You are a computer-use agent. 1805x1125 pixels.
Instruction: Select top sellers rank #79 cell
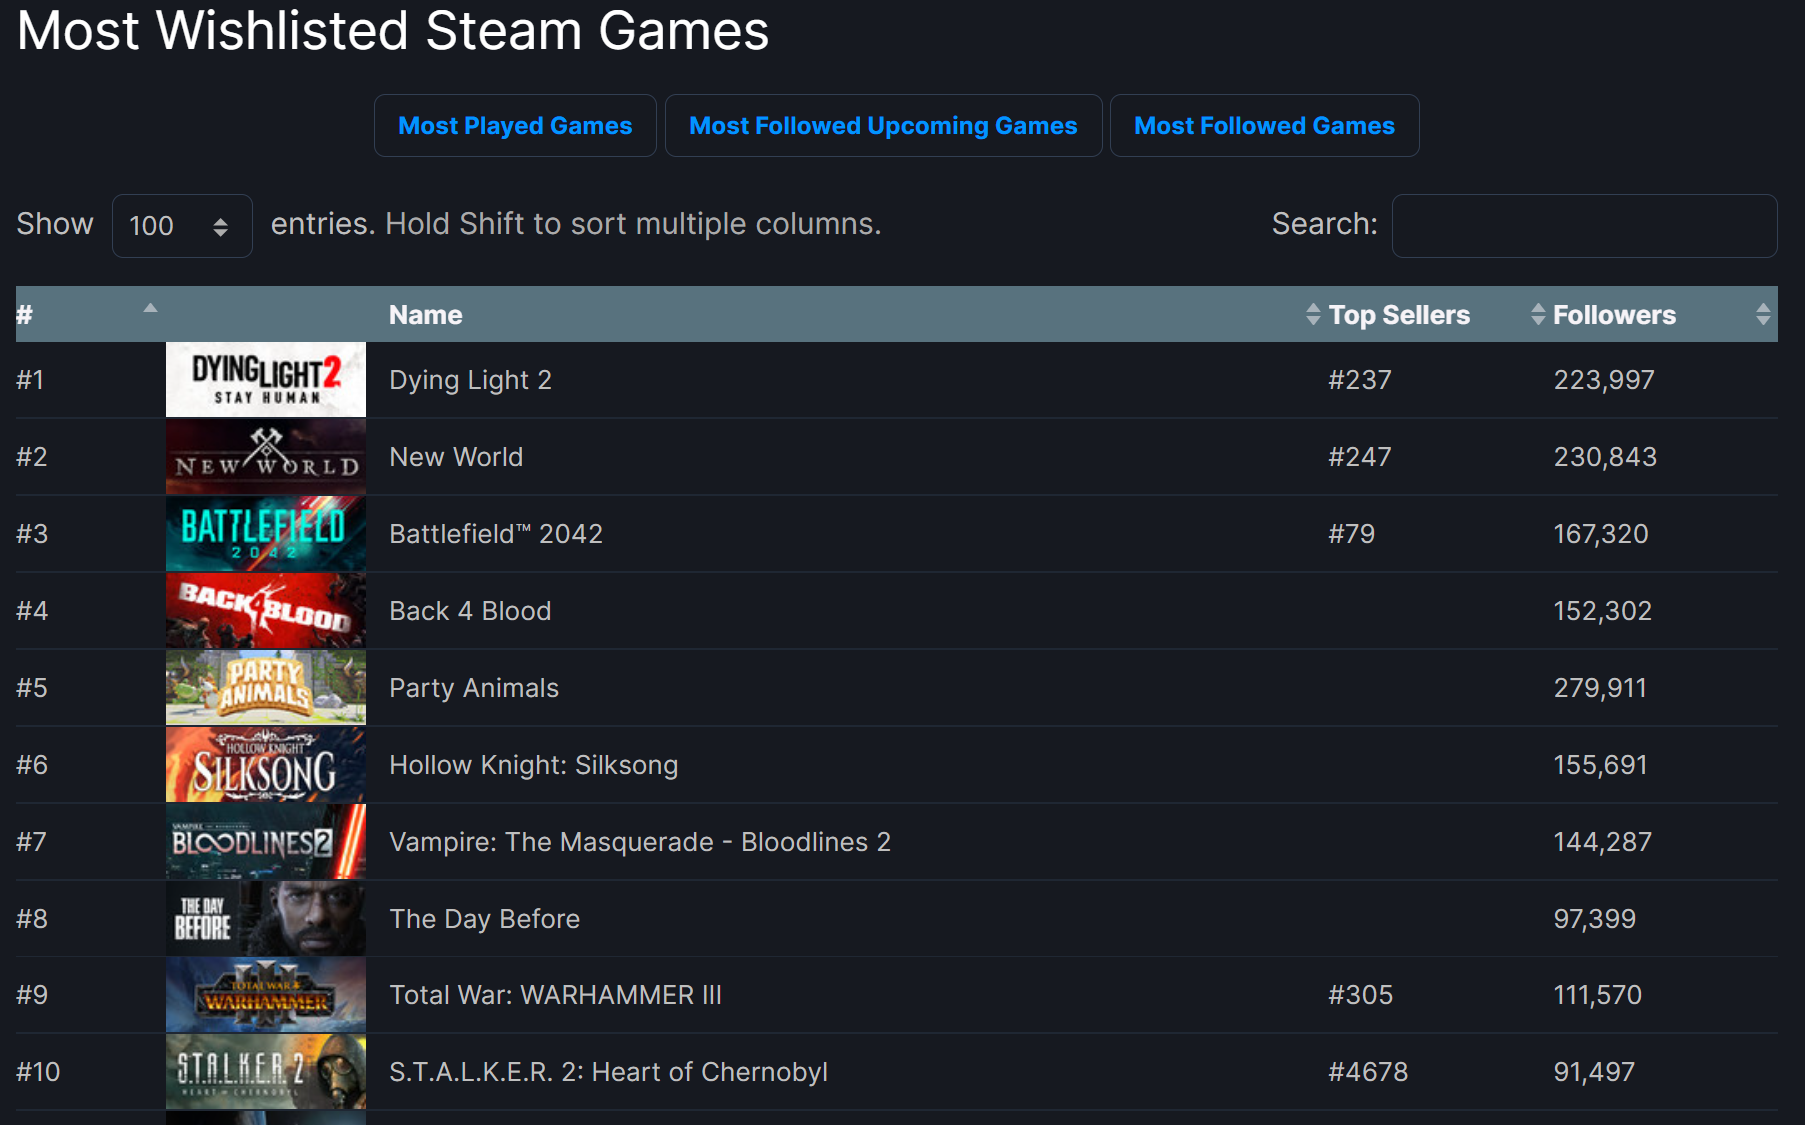click(x=1351, y=534)
